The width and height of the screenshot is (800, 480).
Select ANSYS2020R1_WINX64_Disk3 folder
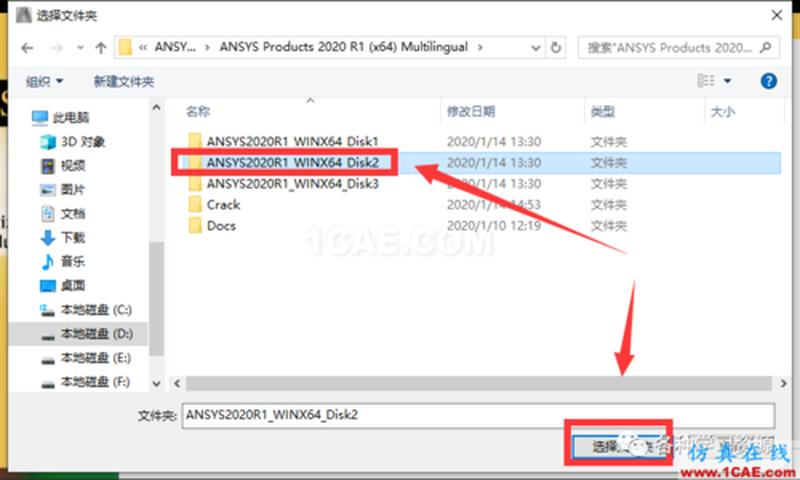point(292,184)
